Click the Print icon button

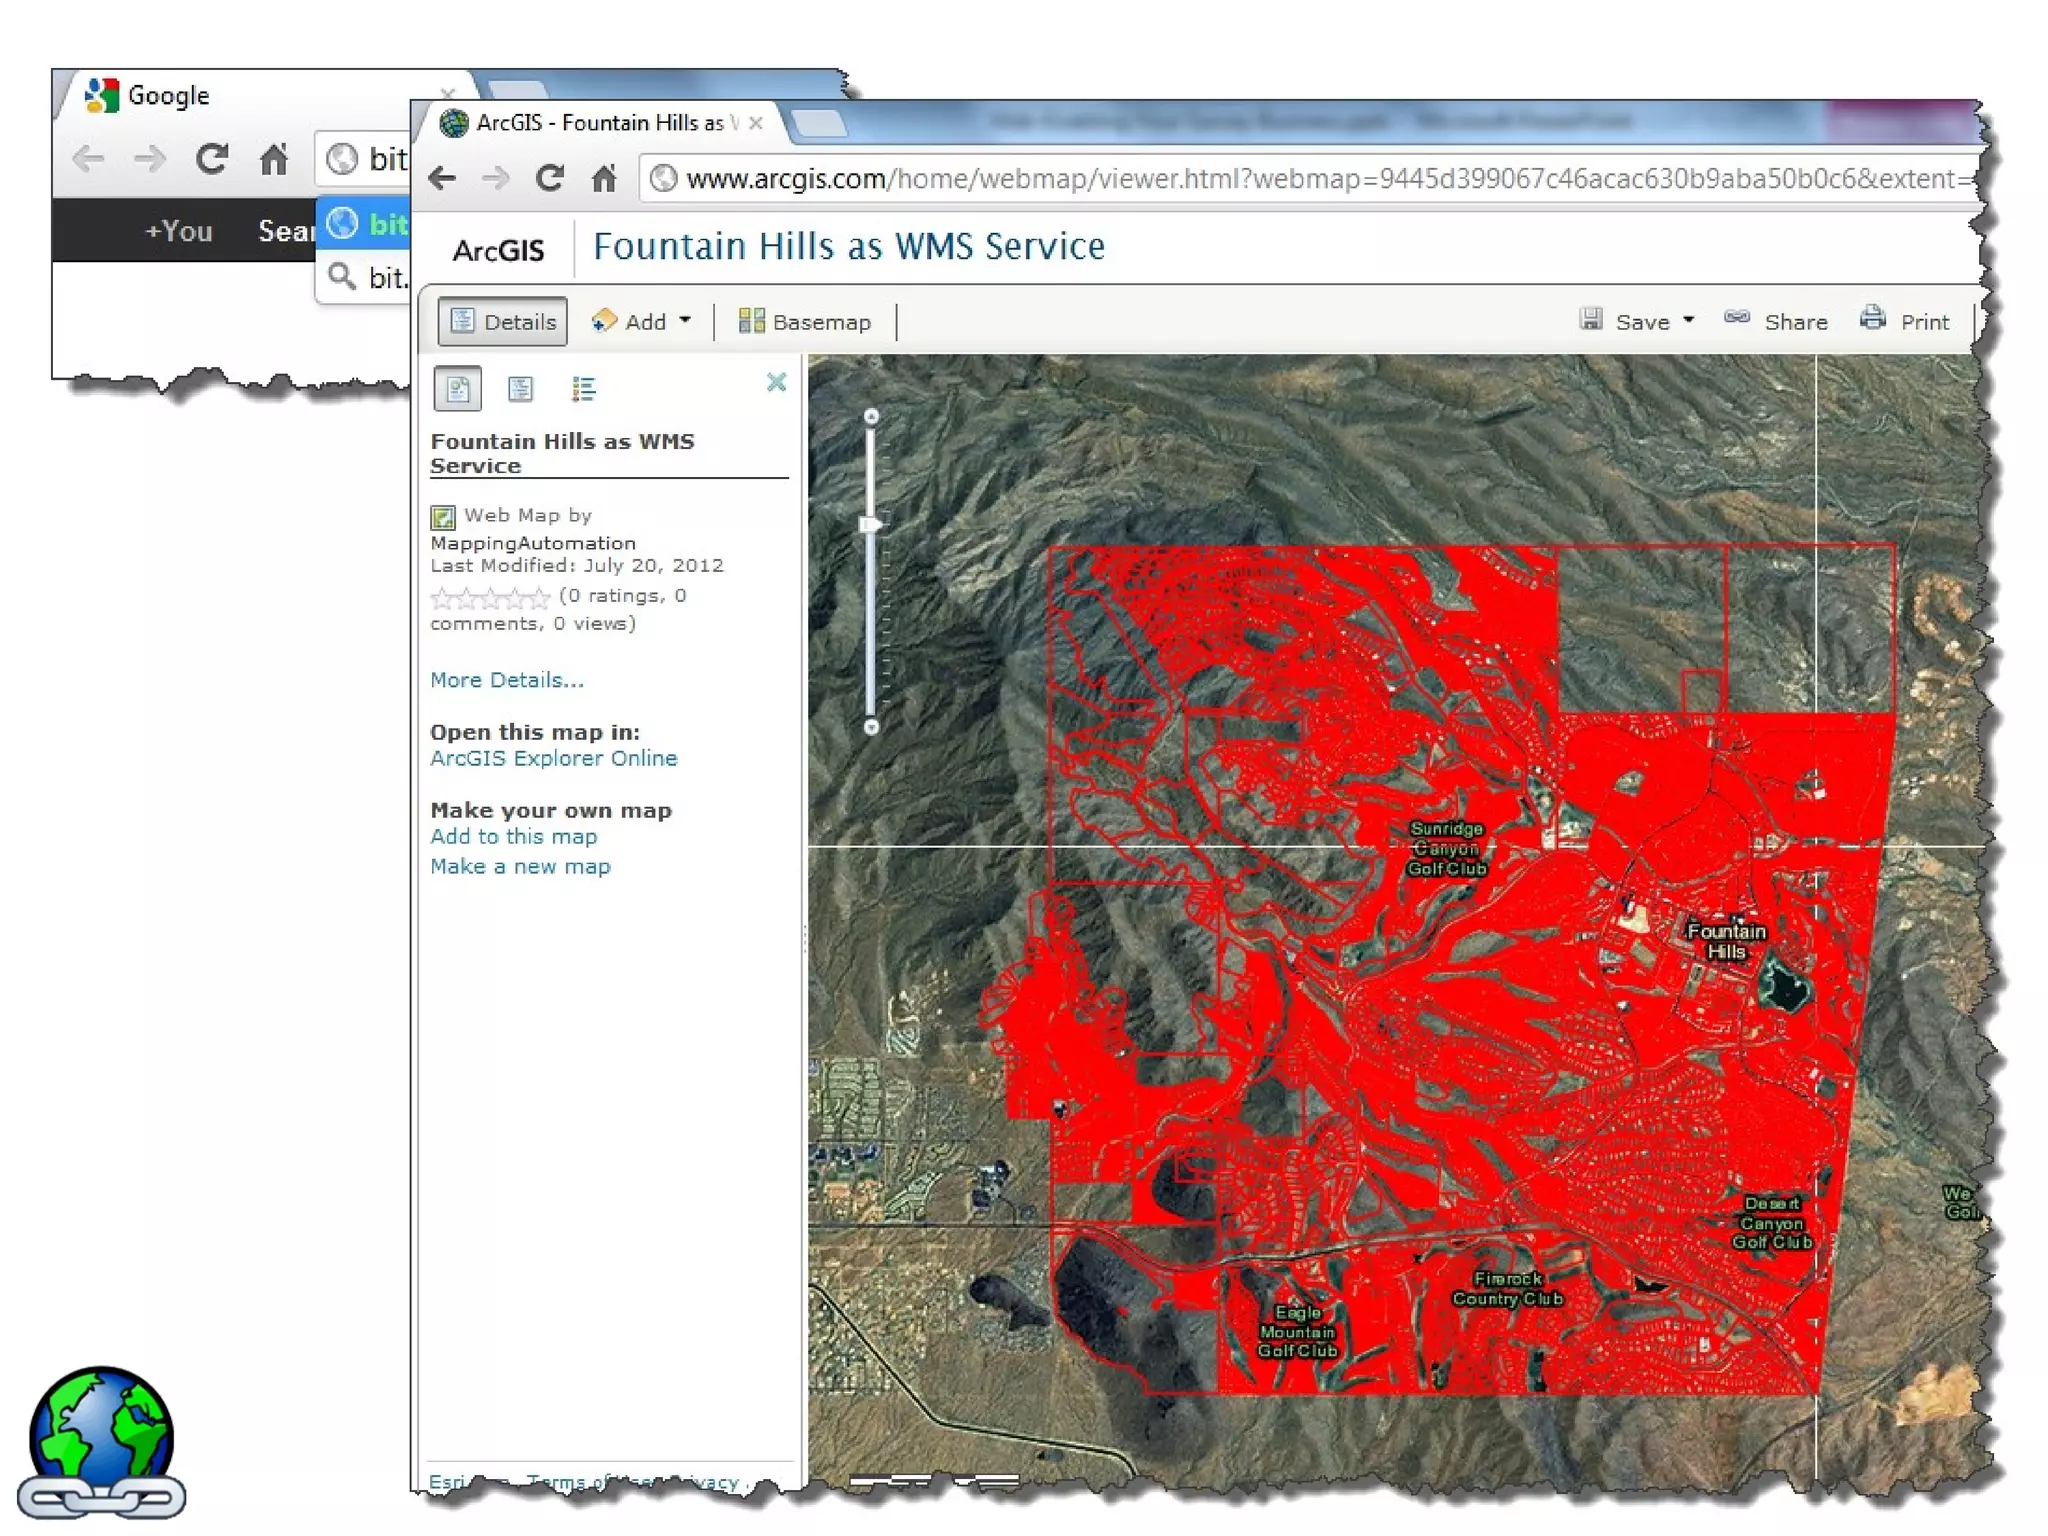pos(1873,320)
